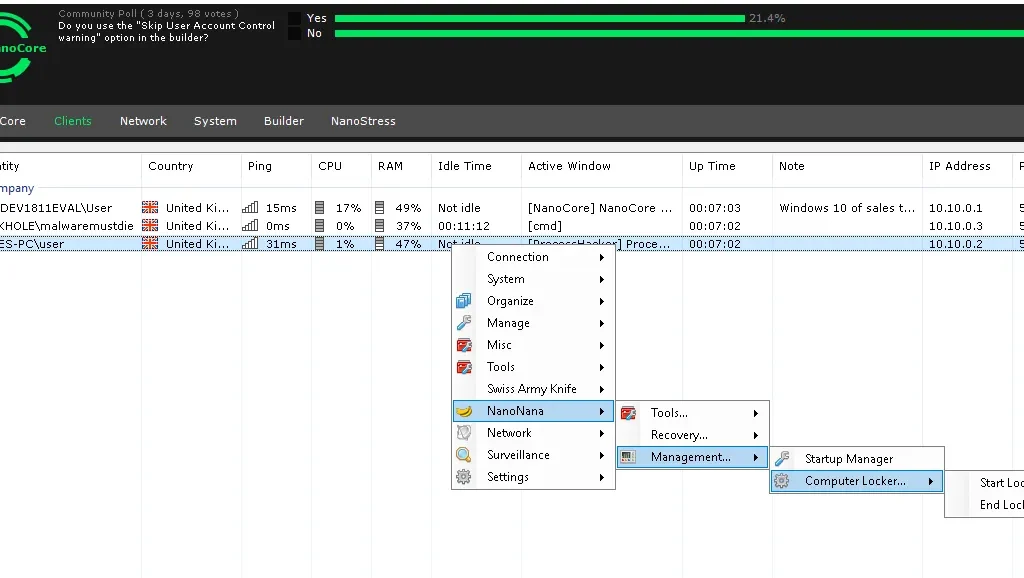Expand the Surveillance submenu arrow
The width and height of the screenshot is (1024, 578).
602,455
